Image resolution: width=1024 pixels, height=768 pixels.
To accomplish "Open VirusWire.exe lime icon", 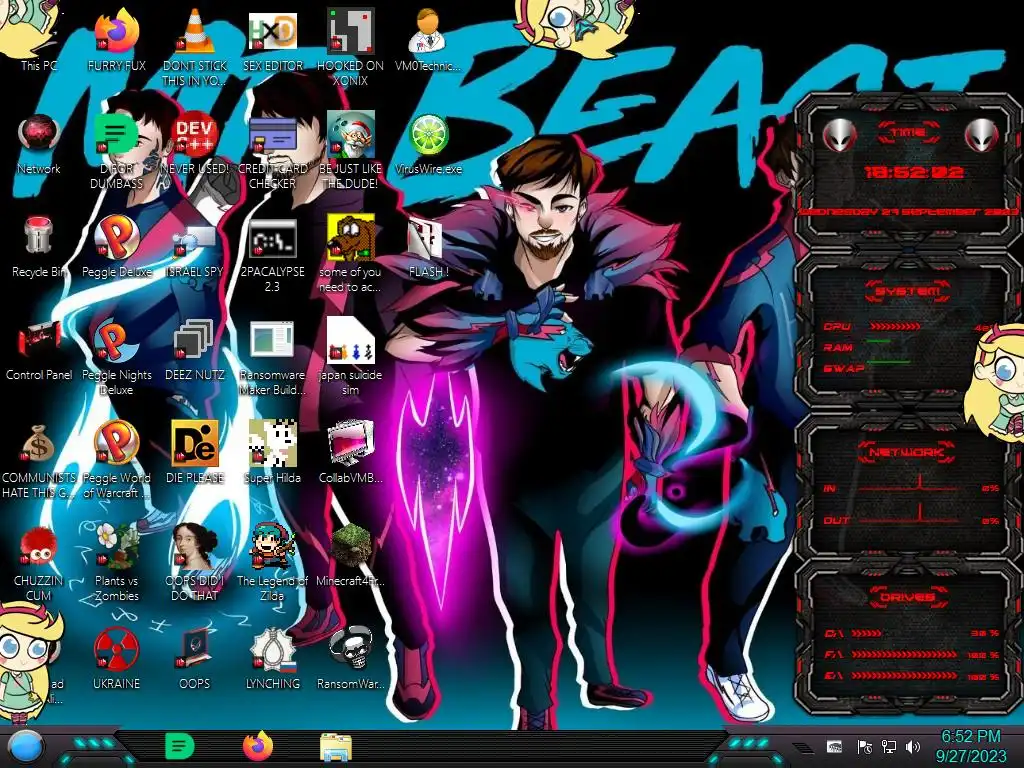I will click(428, 144).
